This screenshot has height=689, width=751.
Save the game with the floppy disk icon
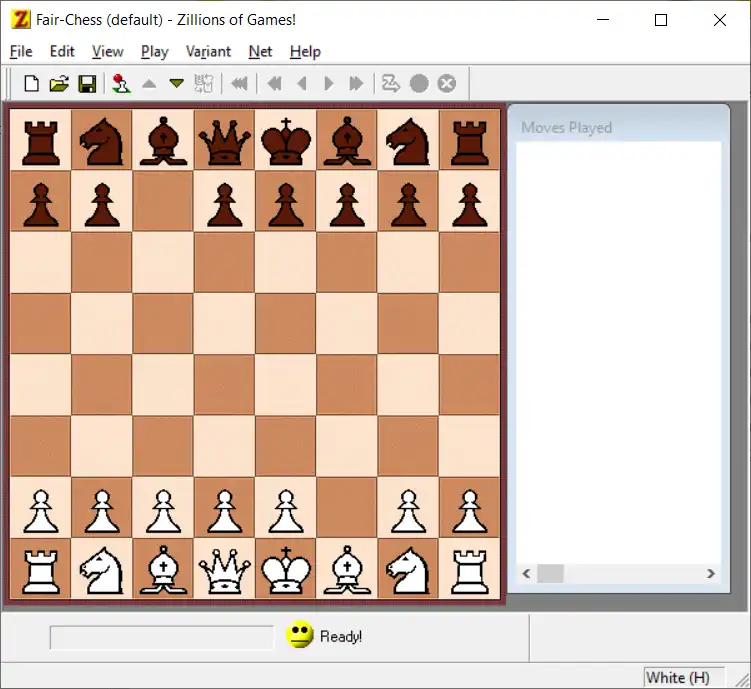(87, 84)
